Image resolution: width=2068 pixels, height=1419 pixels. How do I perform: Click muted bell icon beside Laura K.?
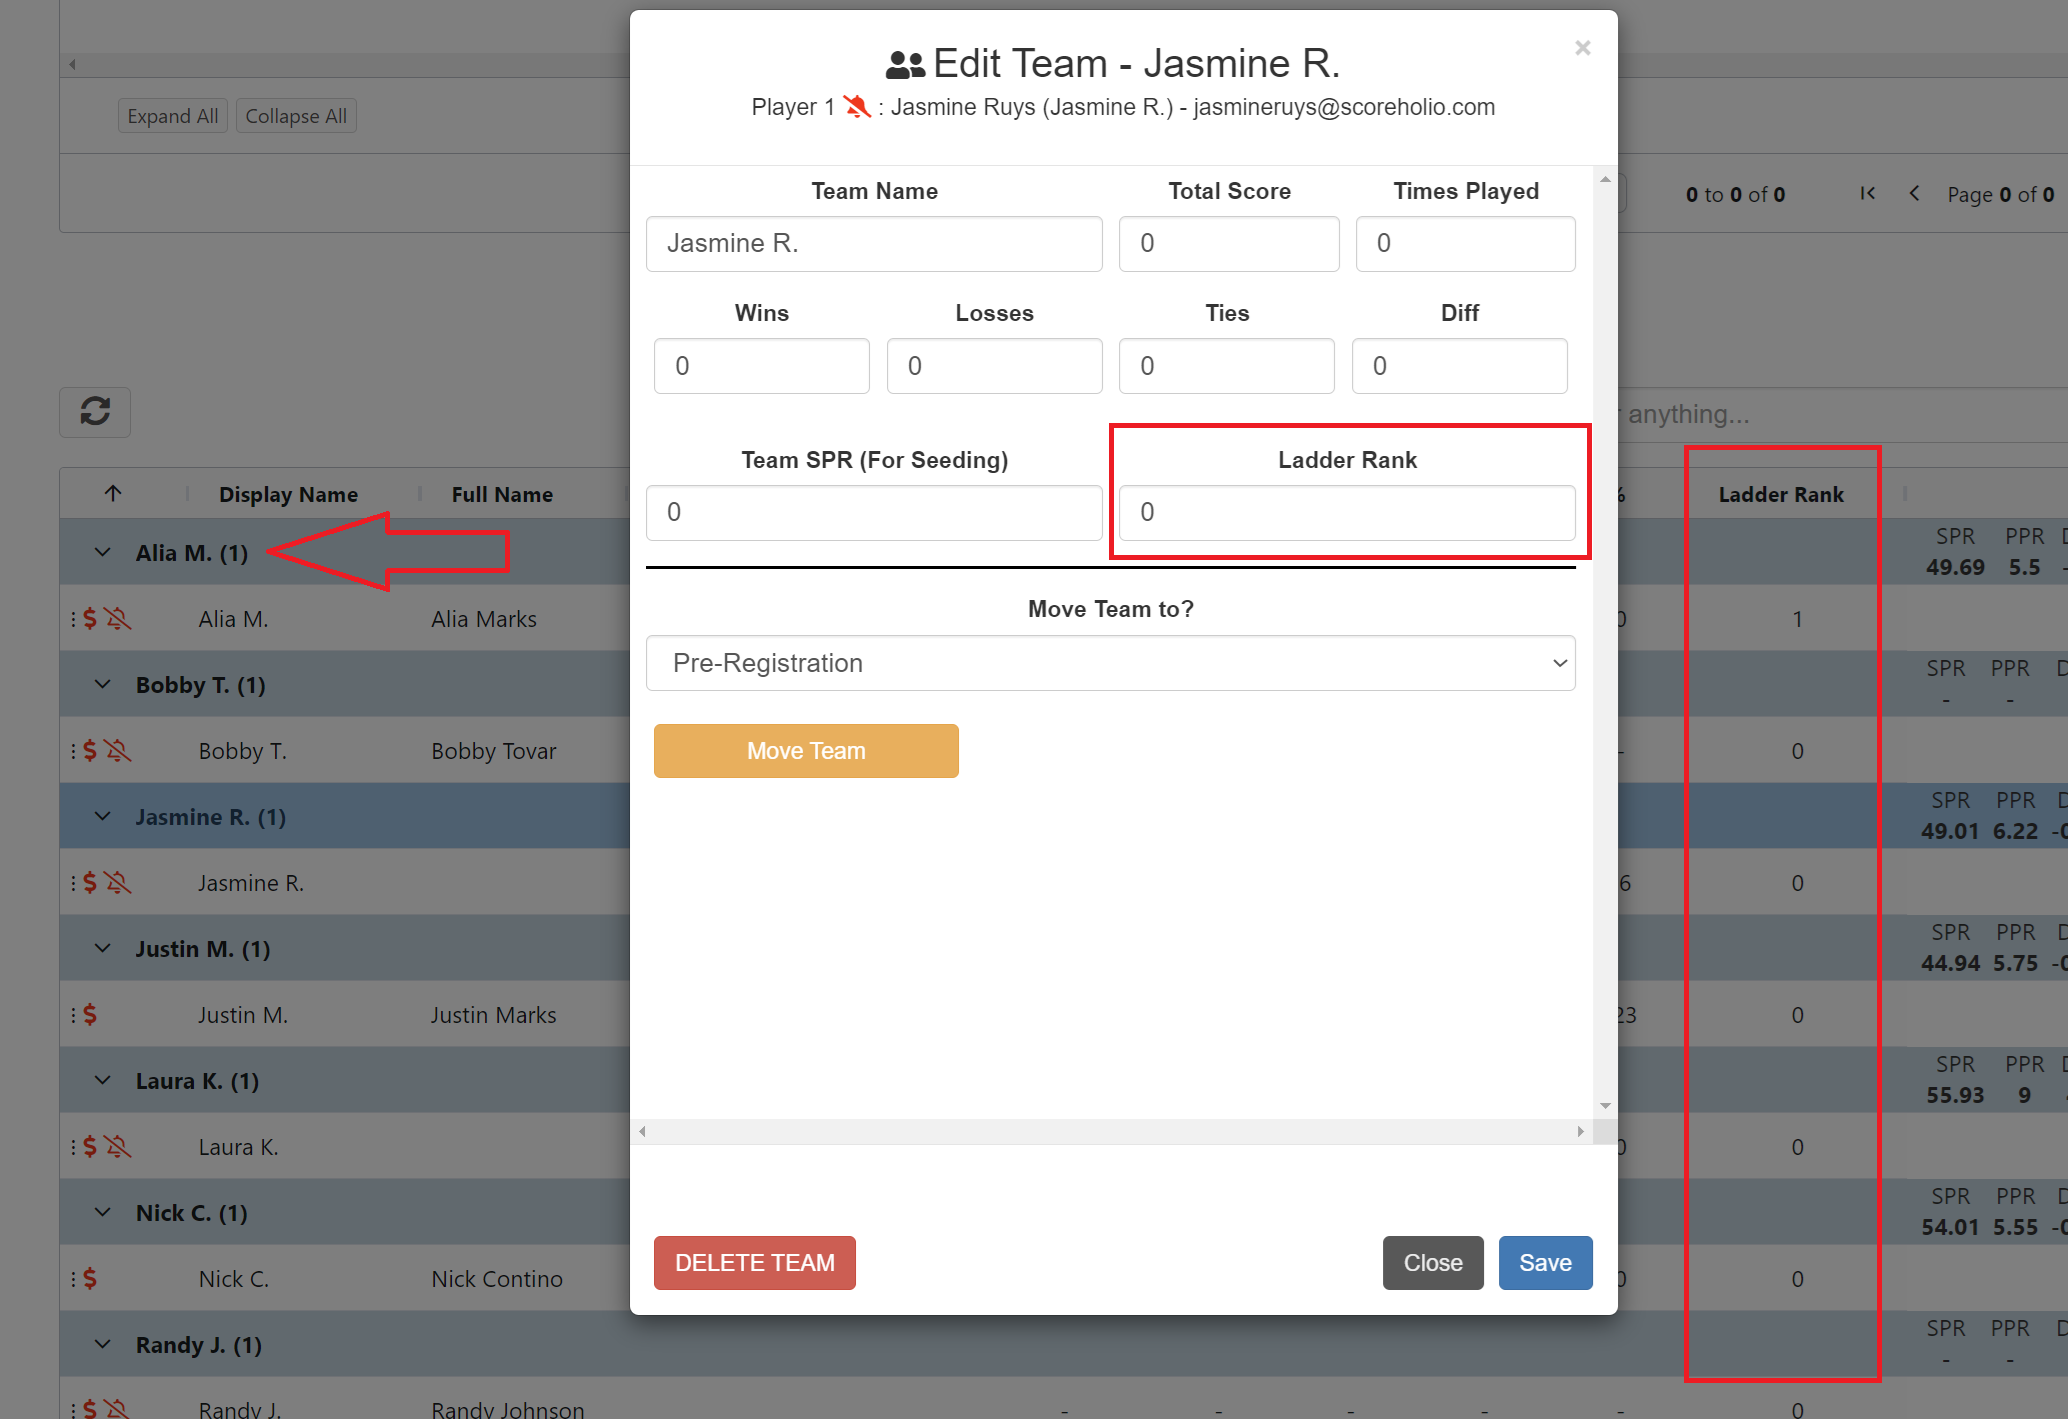[118, 1147]
